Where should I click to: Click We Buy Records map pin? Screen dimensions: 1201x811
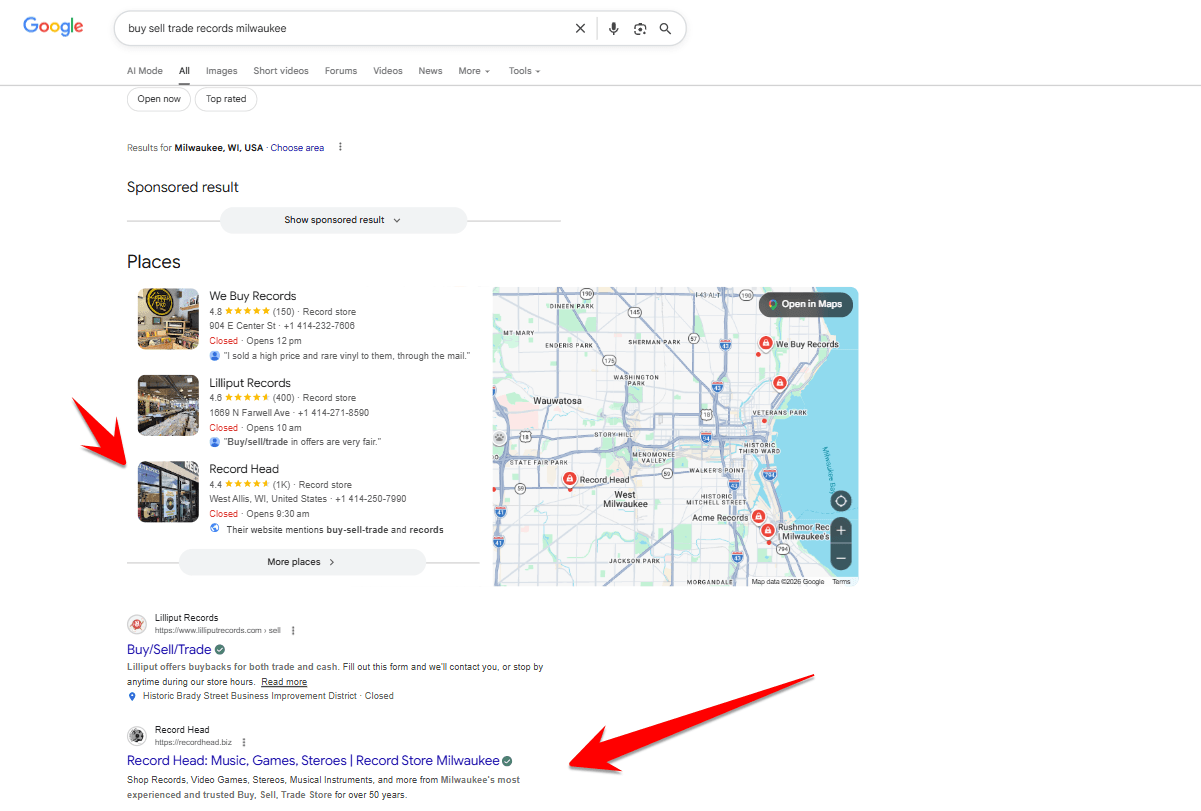point(765,343)
